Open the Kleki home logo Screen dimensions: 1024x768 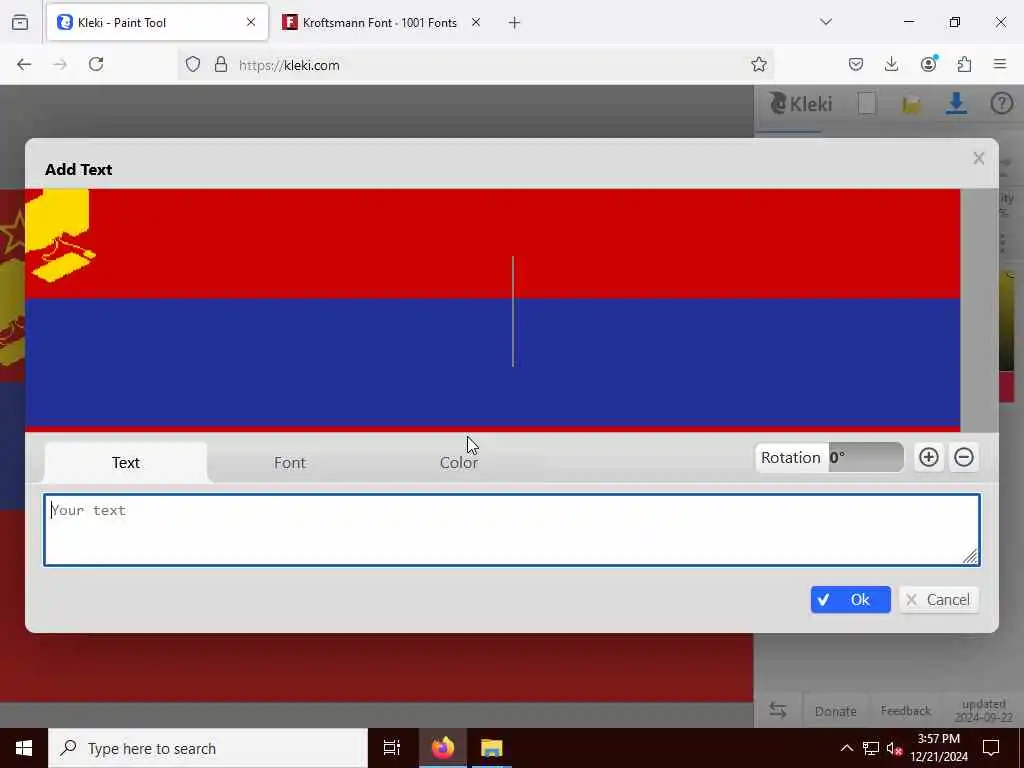[800, 104]
